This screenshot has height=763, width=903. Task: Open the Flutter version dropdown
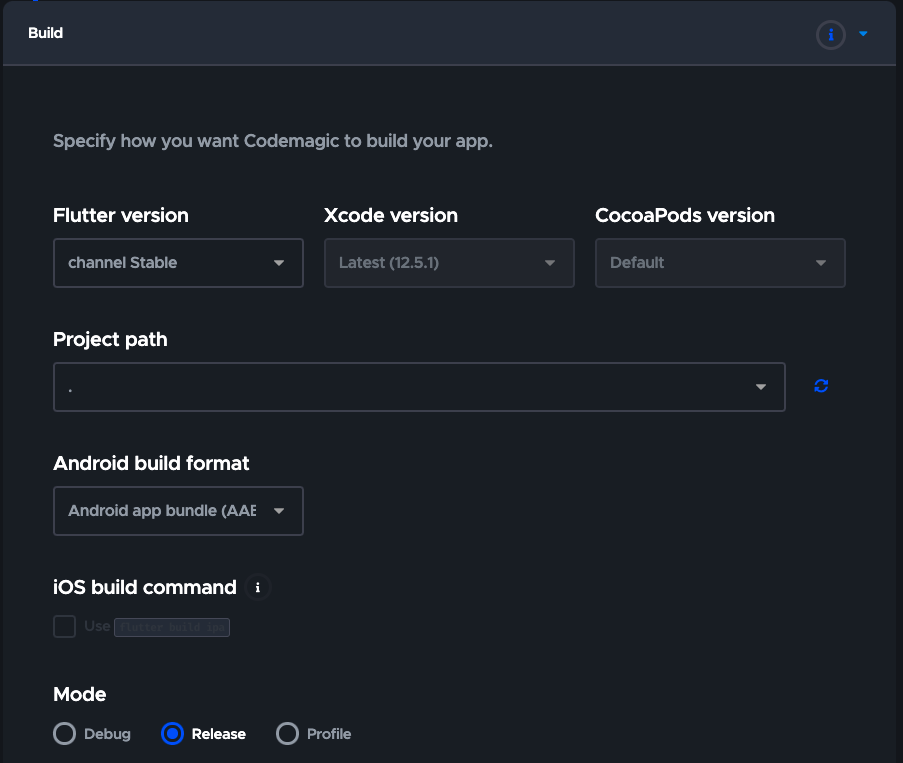[x=178, y=263]
